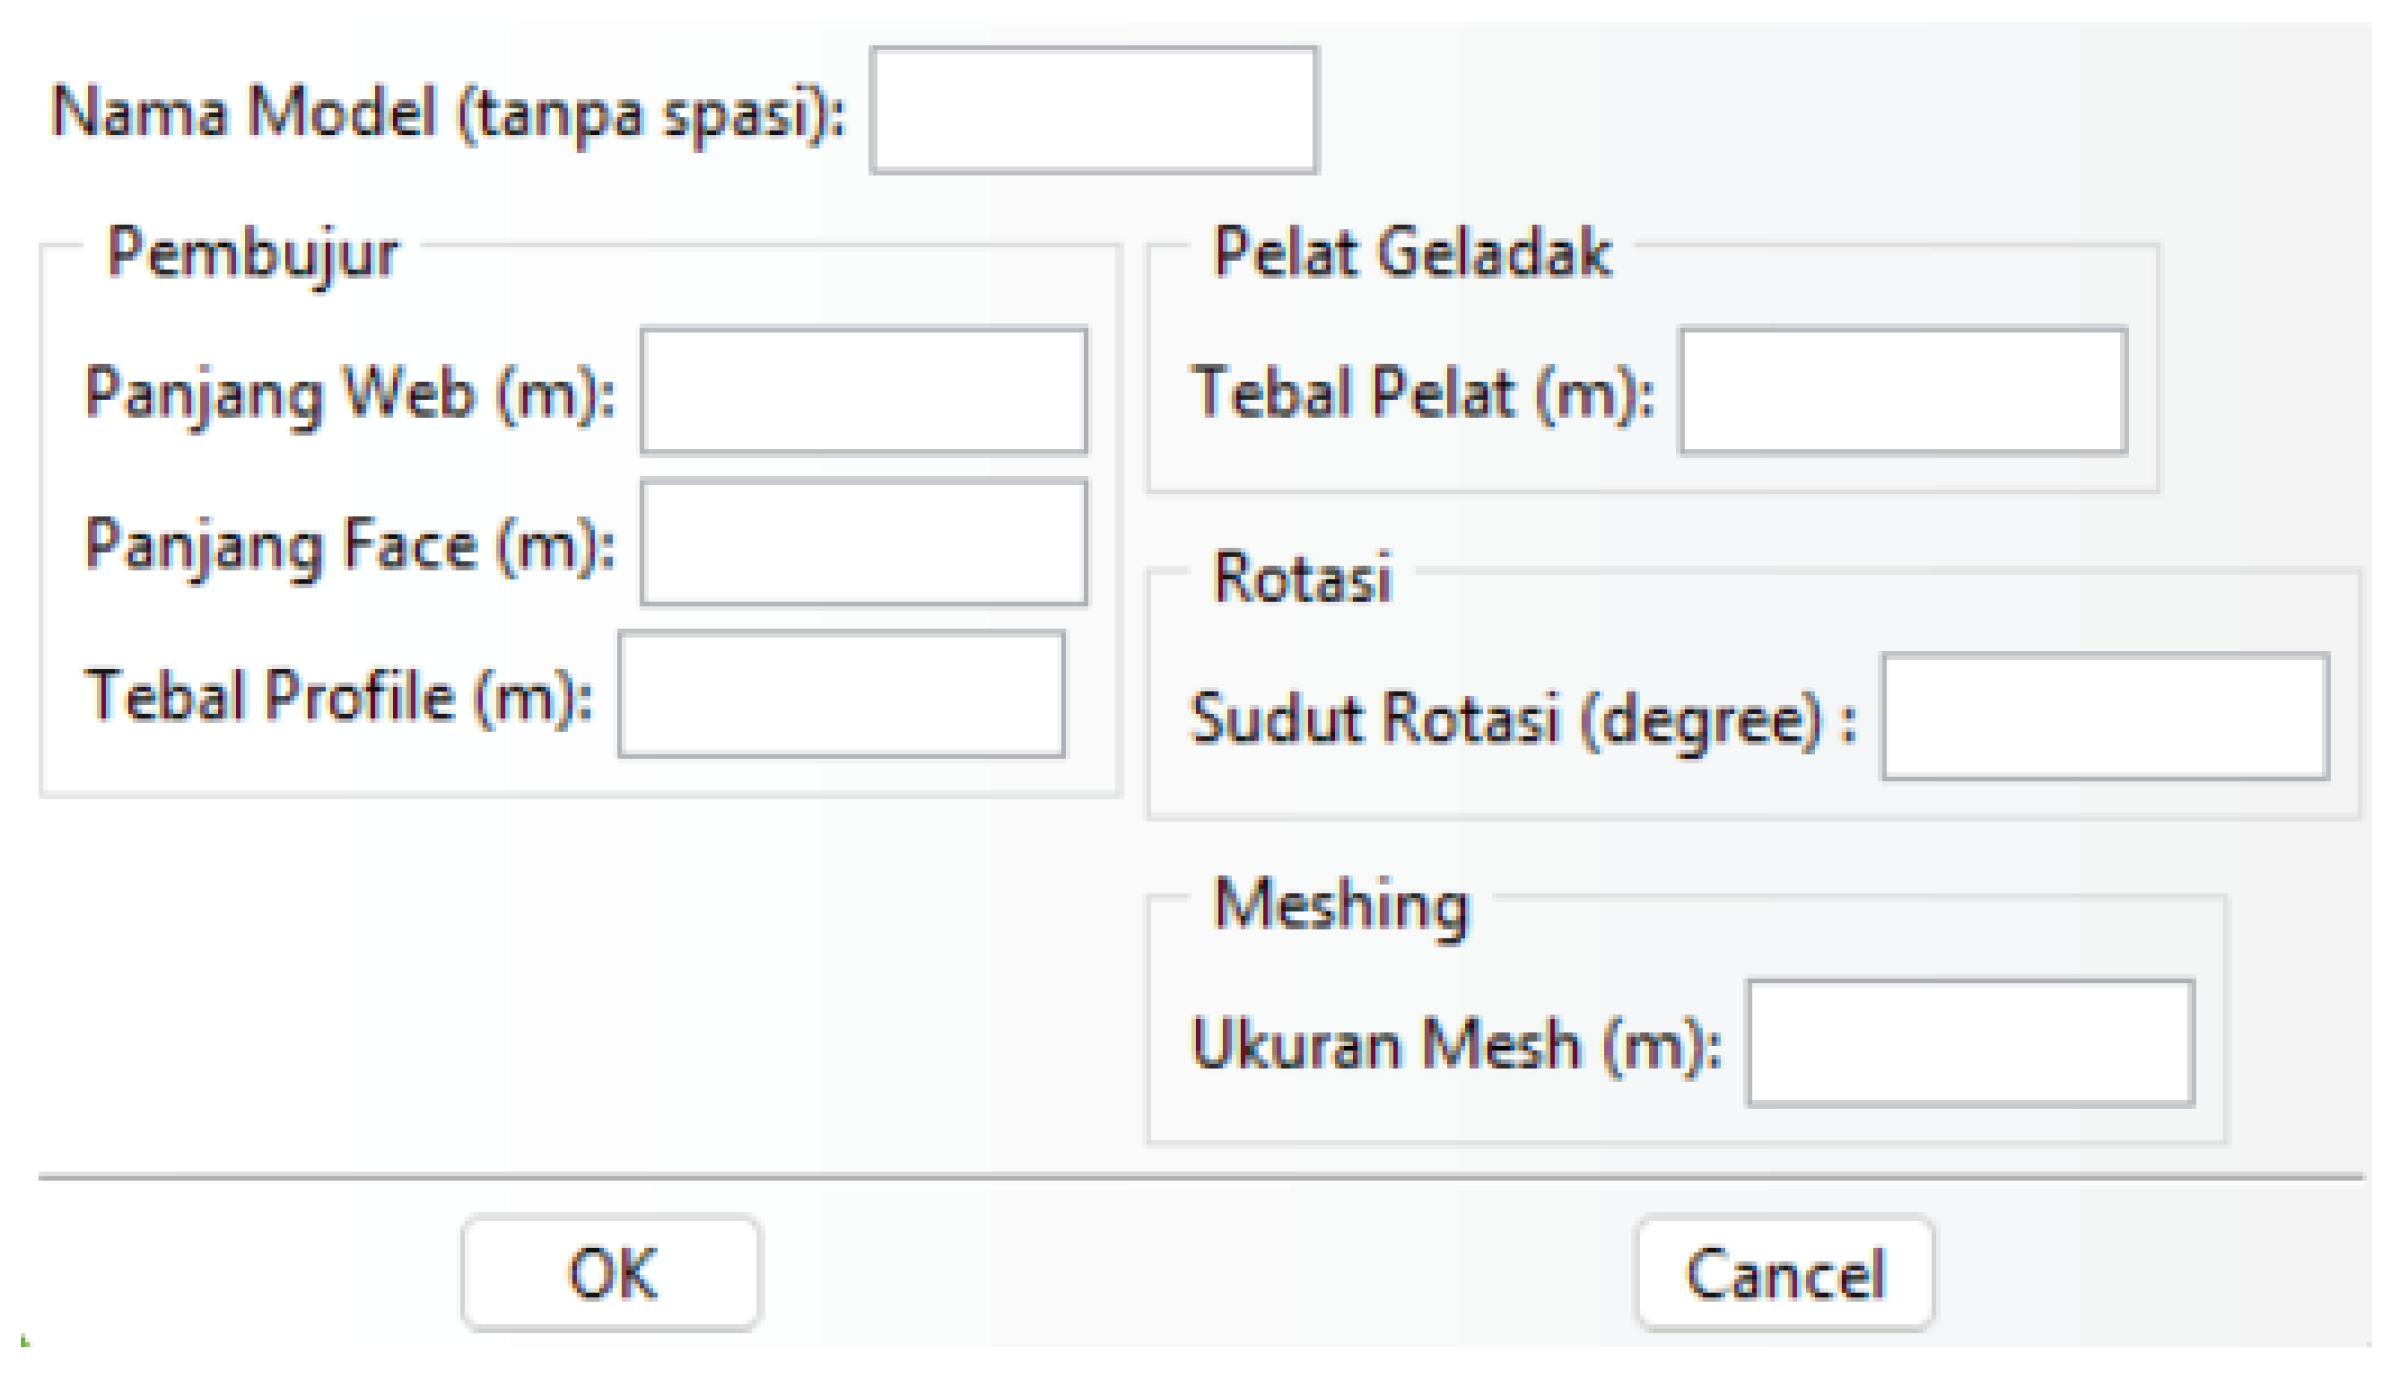This screenshot has height=1374, width=2394.
Task: Click the Pembujur group heading
Action: [x=252, y=253]
